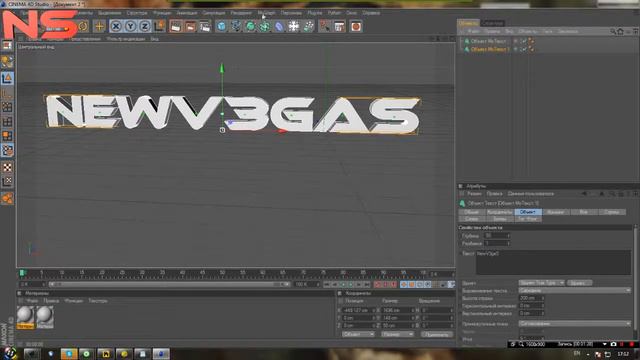
Task: Select the orange Rotate tool icon
Action: pos(83,27)
